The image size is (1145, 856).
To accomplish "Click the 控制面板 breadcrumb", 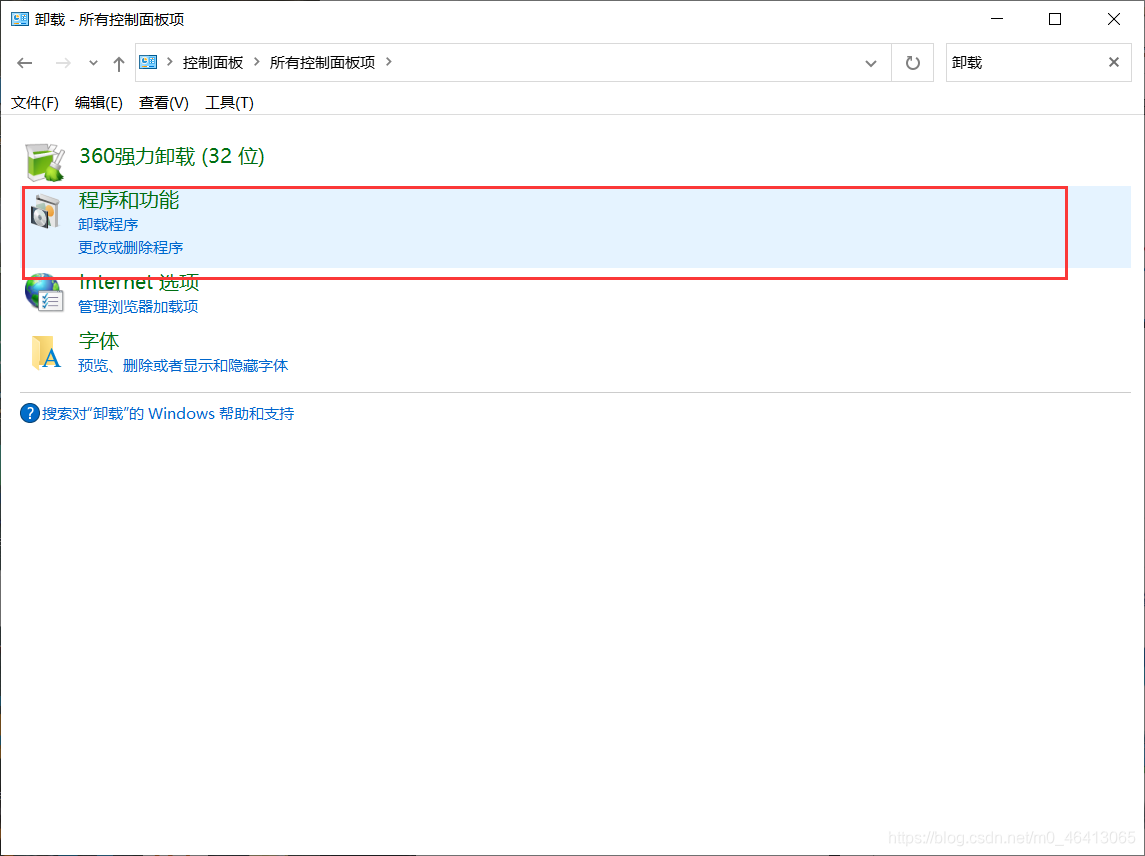I will [x=212, y=63].
